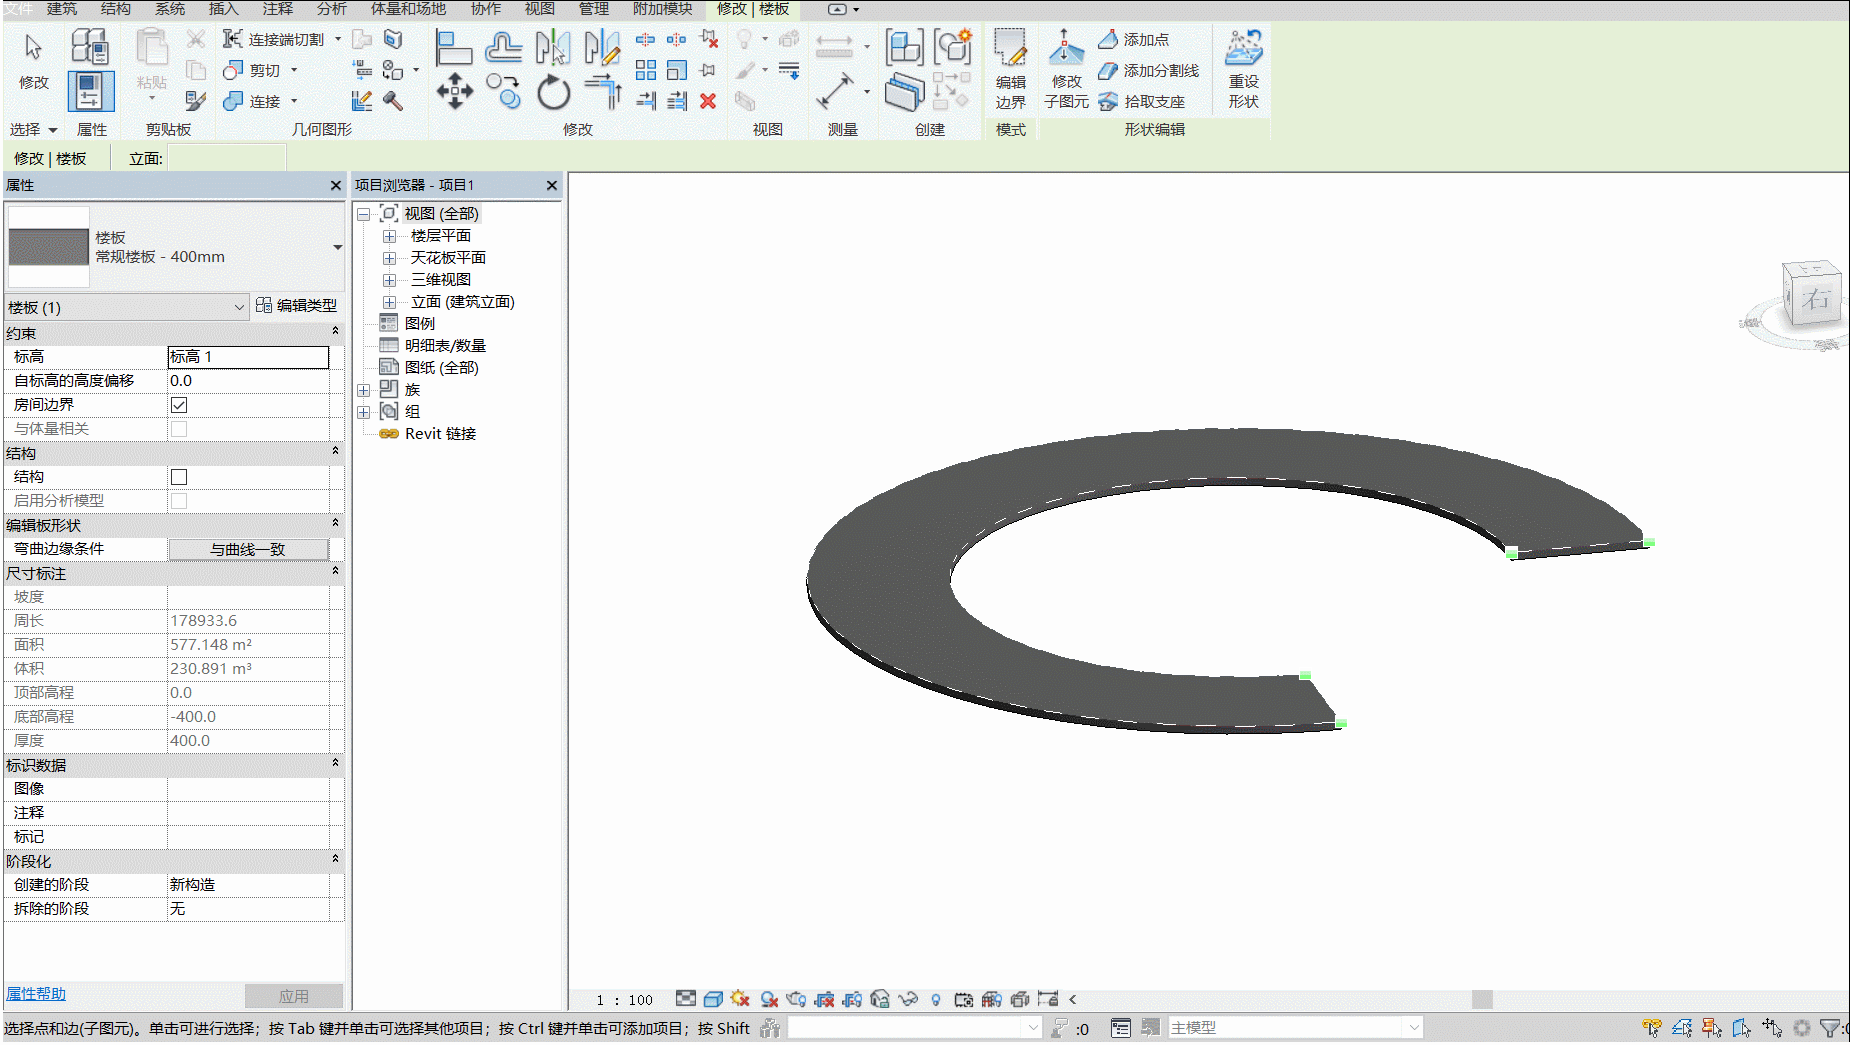Open the floor type selector dropdown
1850x1045 pixels.
(337, 247)
